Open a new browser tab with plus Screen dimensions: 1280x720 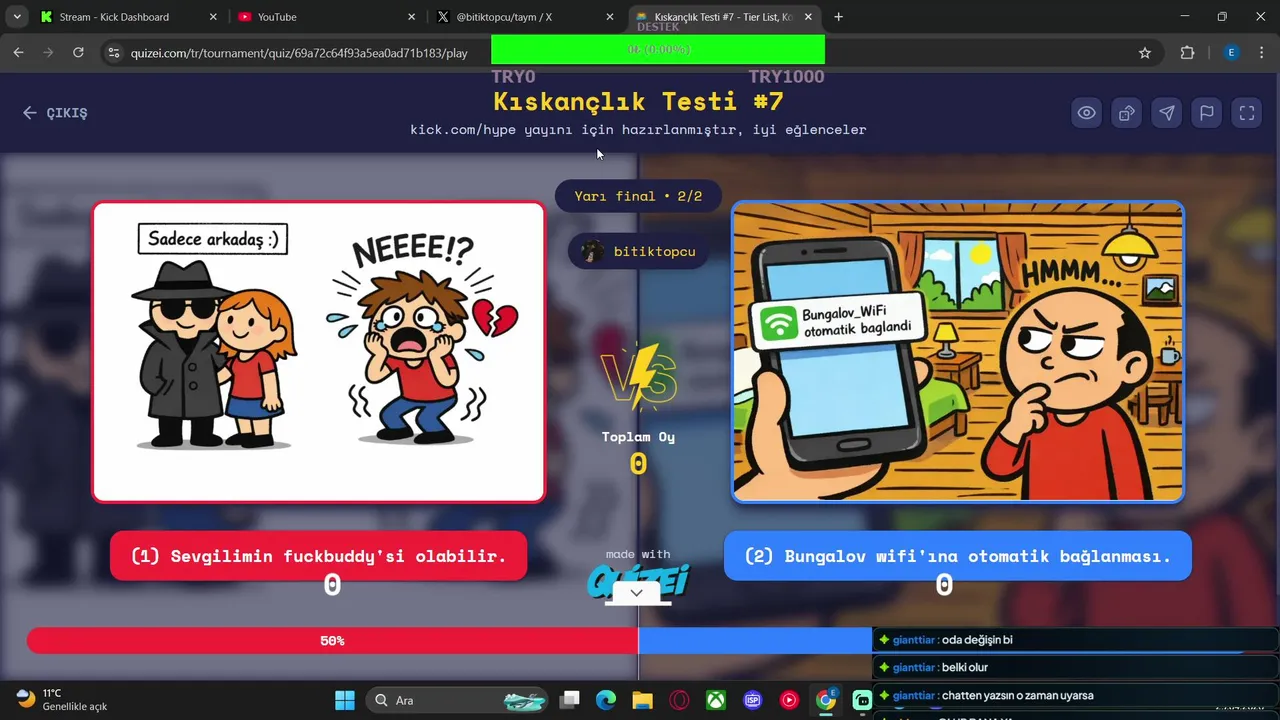[838, 17]
